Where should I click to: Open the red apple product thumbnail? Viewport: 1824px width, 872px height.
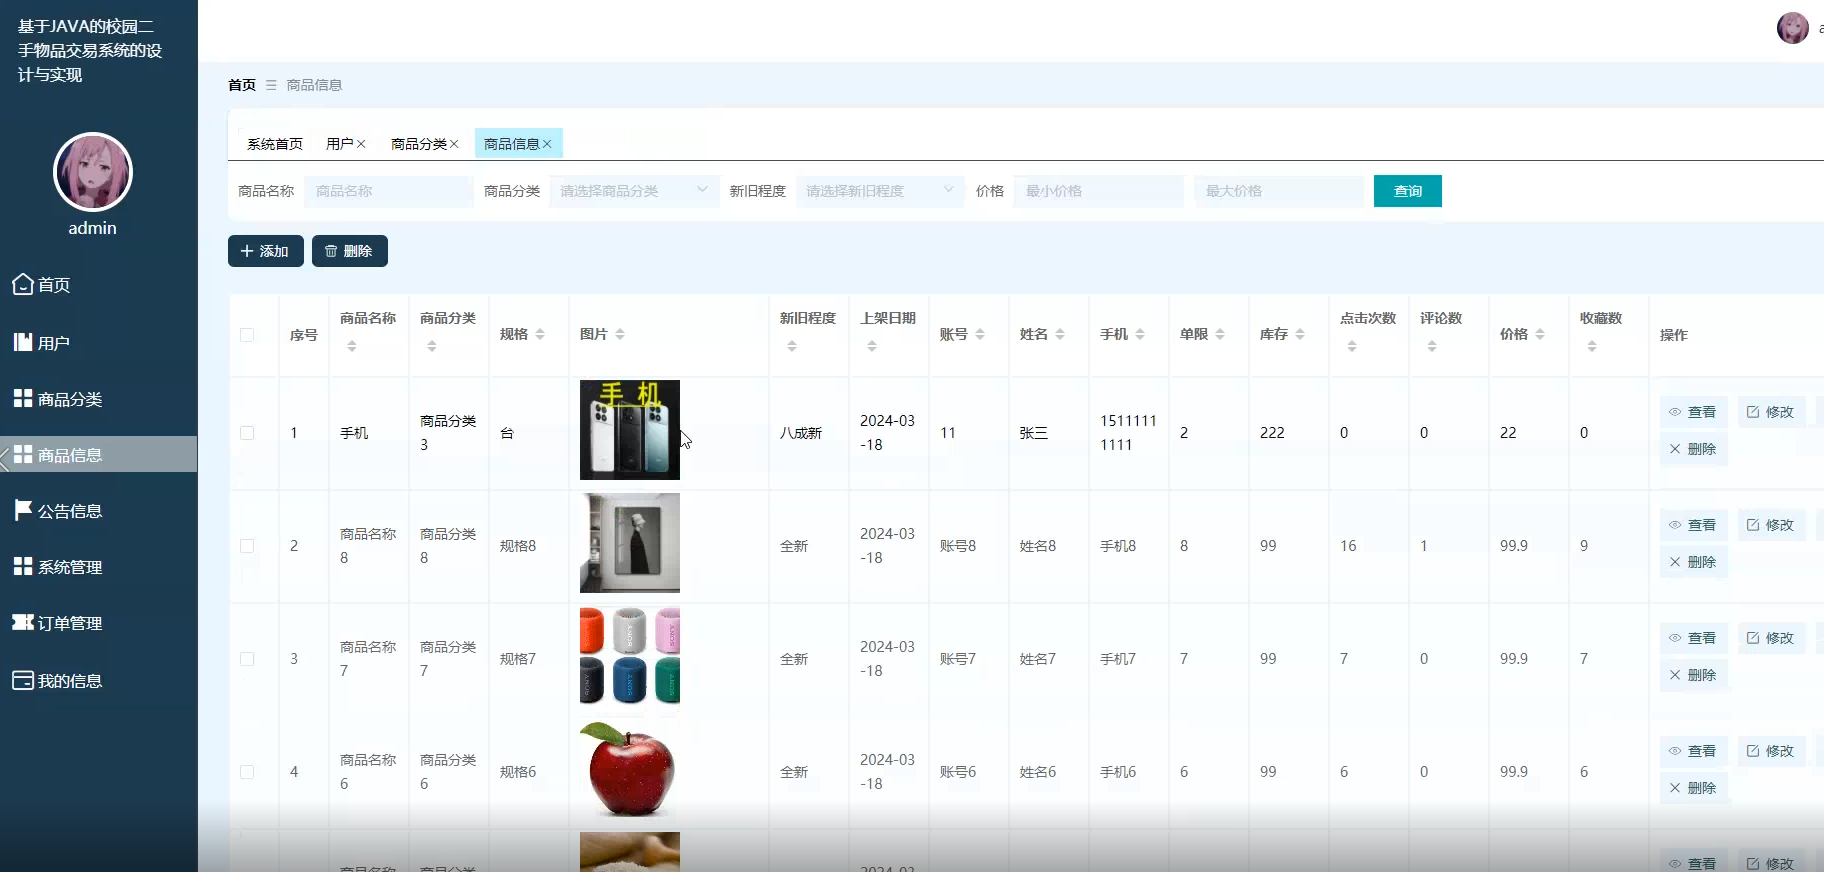pos(630,769)
